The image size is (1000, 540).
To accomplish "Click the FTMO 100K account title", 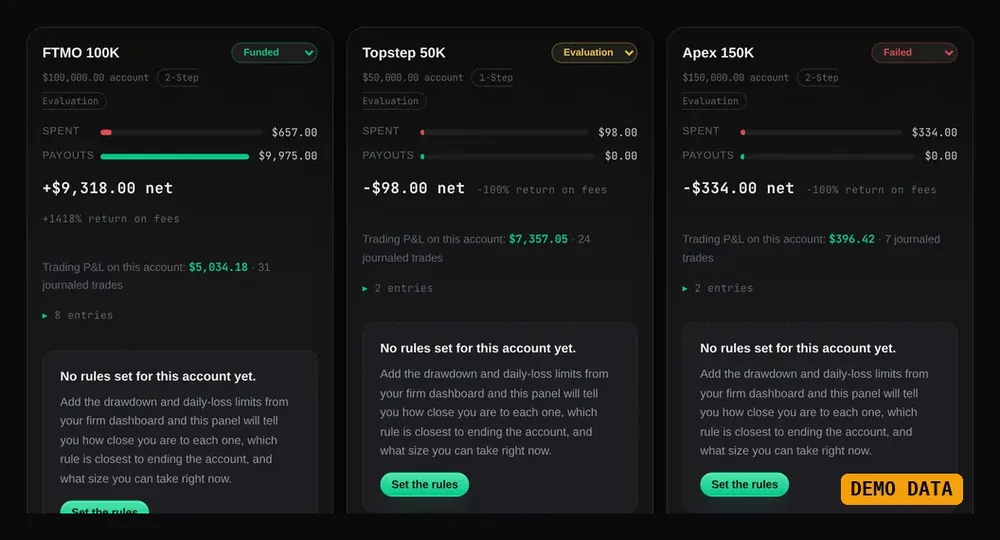I will pyautogui.click(x=80, y=53).
